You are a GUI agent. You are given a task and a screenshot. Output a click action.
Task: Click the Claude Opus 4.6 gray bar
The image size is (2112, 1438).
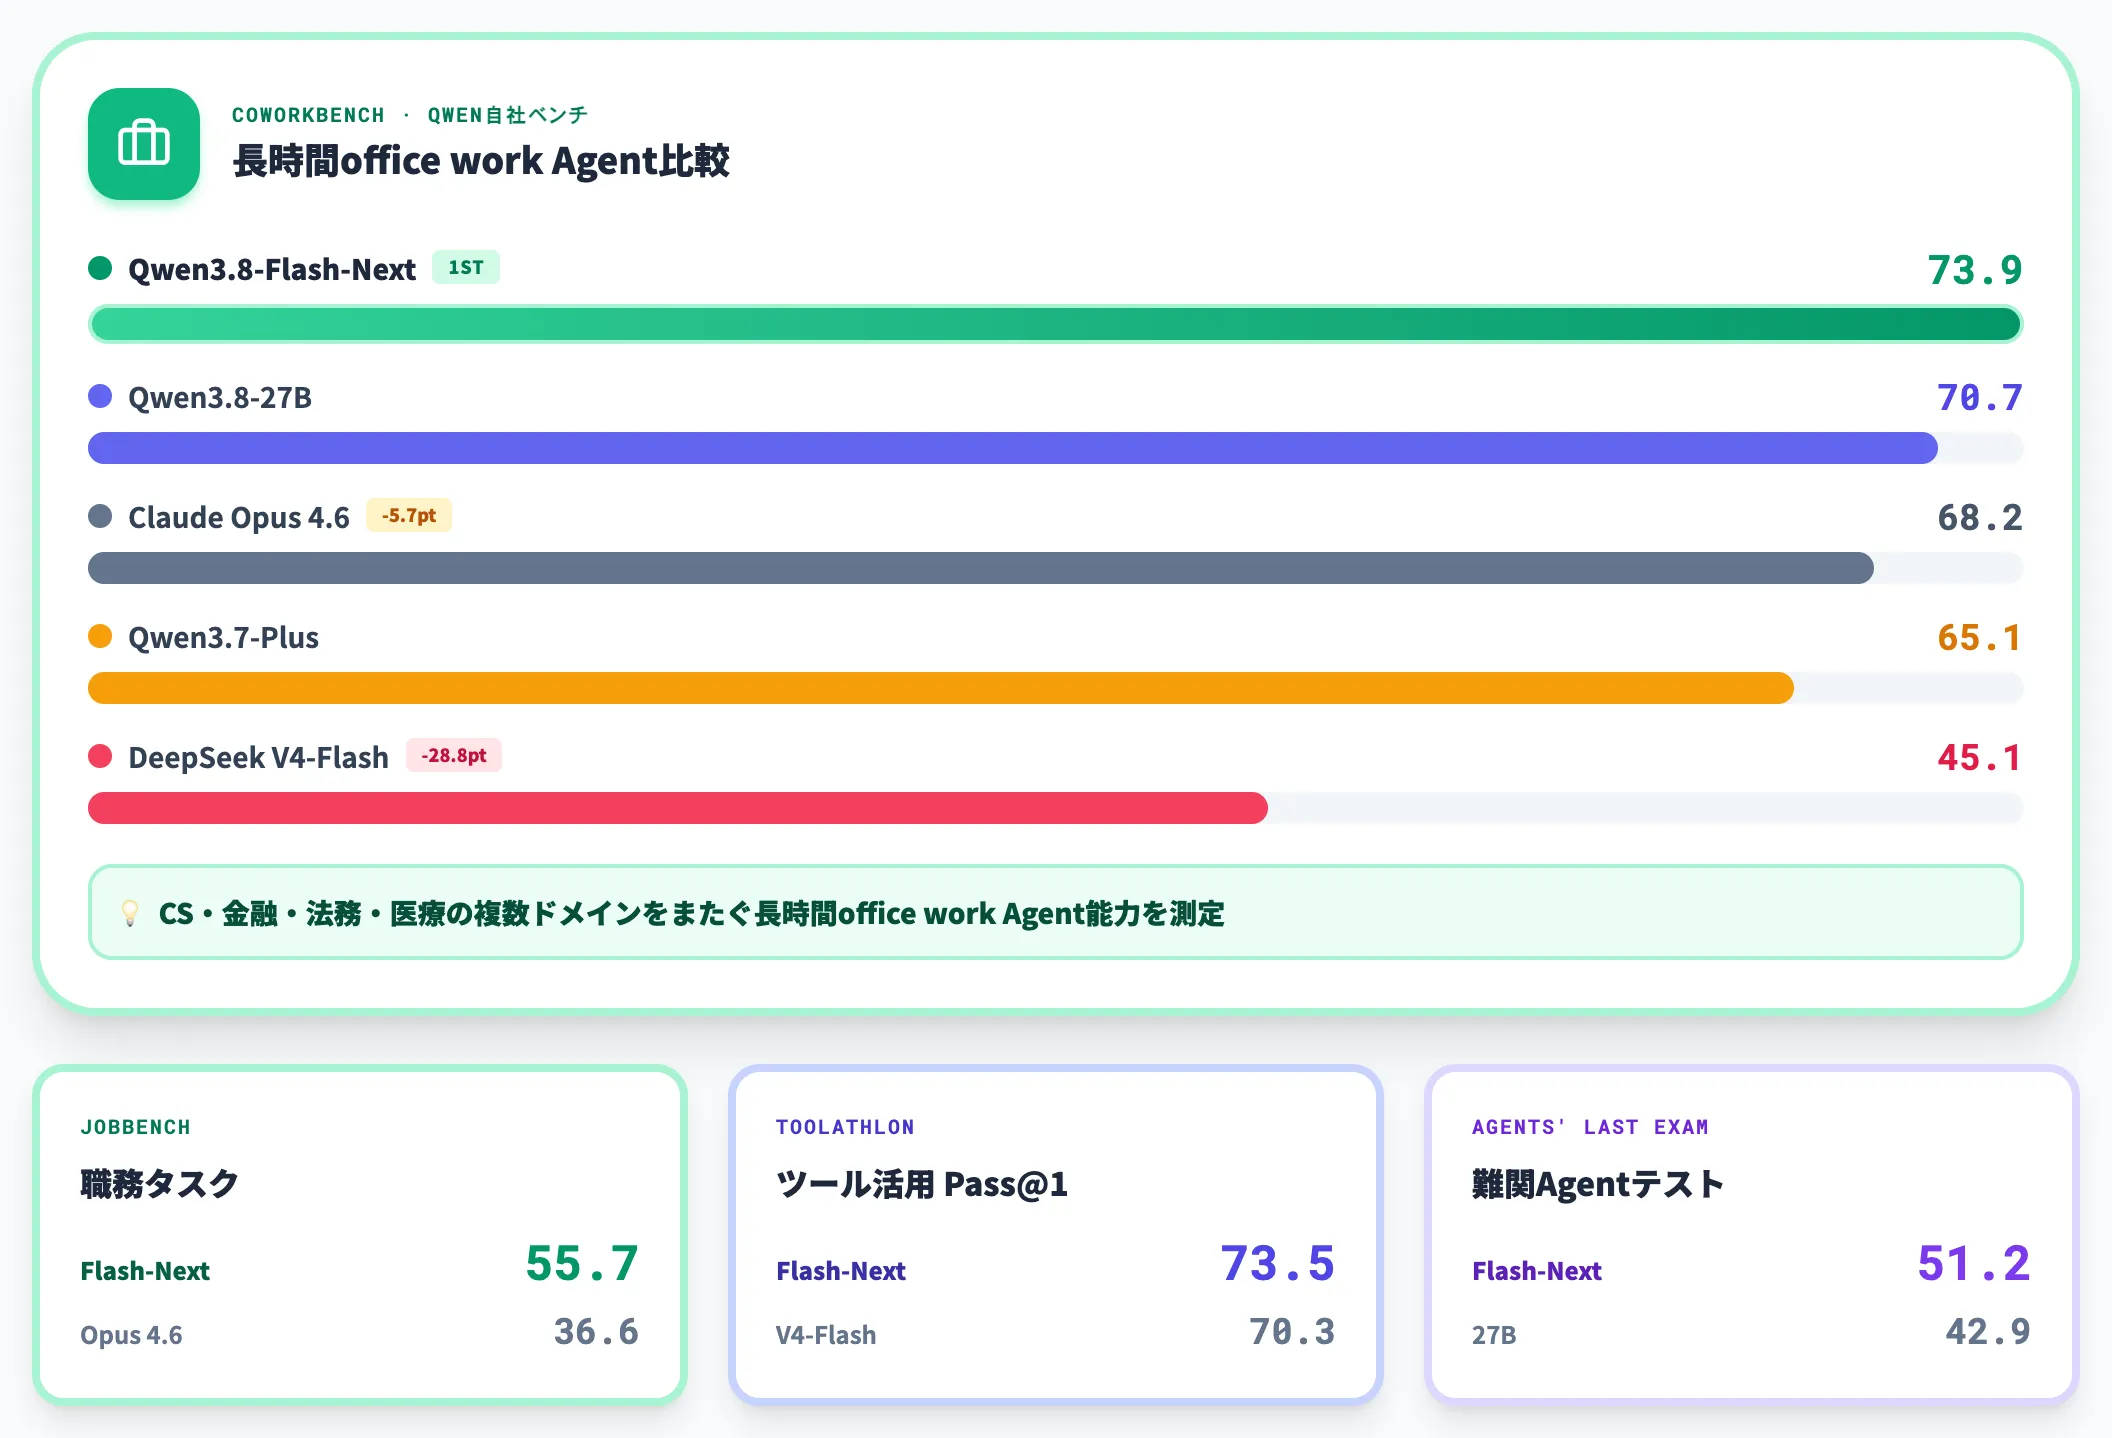point(981,568)
